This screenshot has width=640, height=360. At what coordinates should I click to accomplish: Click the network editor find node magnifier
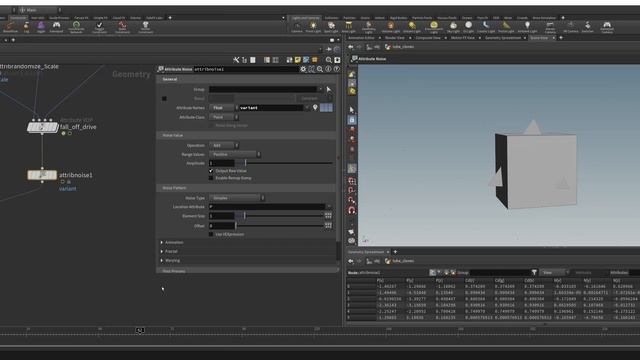[329, 60]
